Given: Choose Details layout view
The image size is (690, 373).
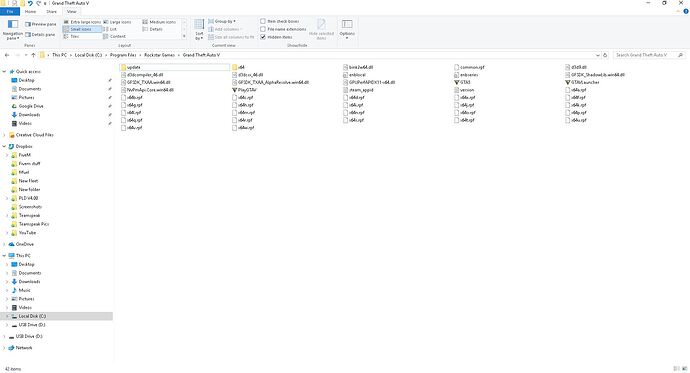Looking at the screenshot, I should point(153,29).
